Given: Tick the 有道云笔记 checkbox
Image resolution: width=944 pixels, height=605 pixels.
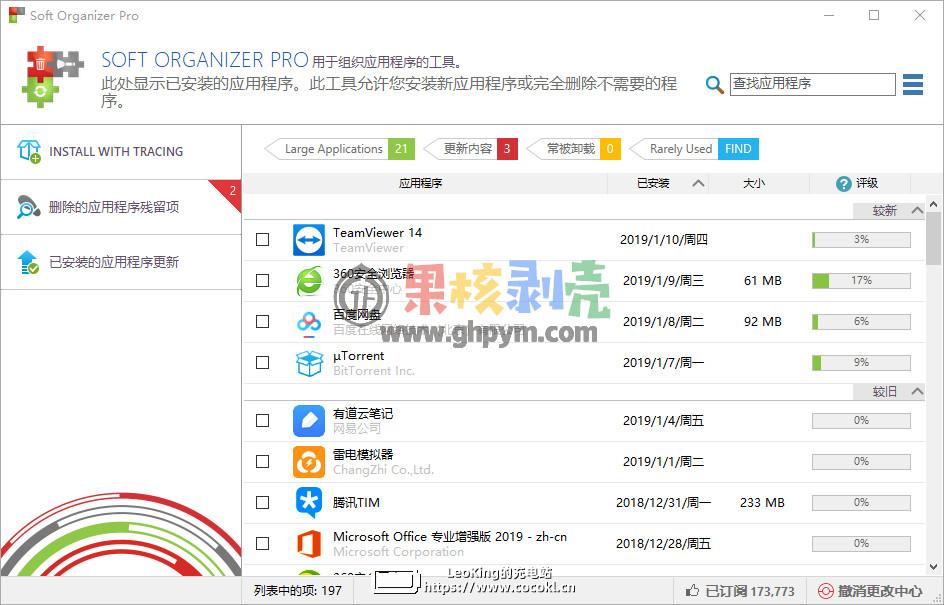Looking at the screenshot, I should coord(262,420).
